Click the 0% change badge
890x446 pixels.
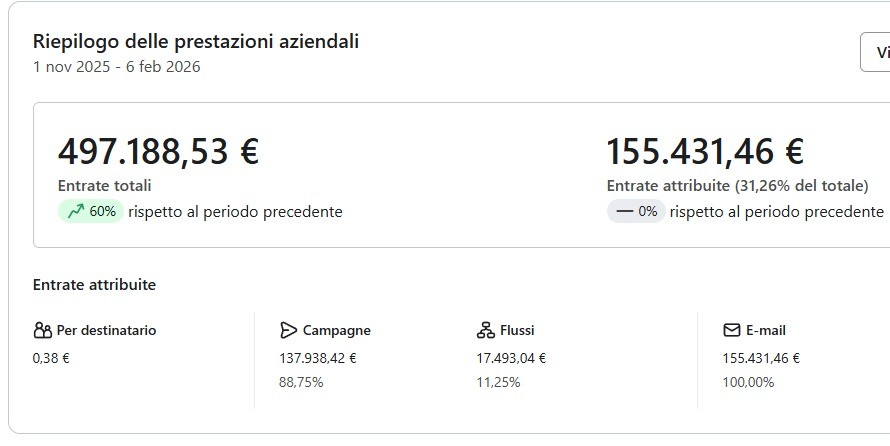pyautogui.click(x=636, y=212)
